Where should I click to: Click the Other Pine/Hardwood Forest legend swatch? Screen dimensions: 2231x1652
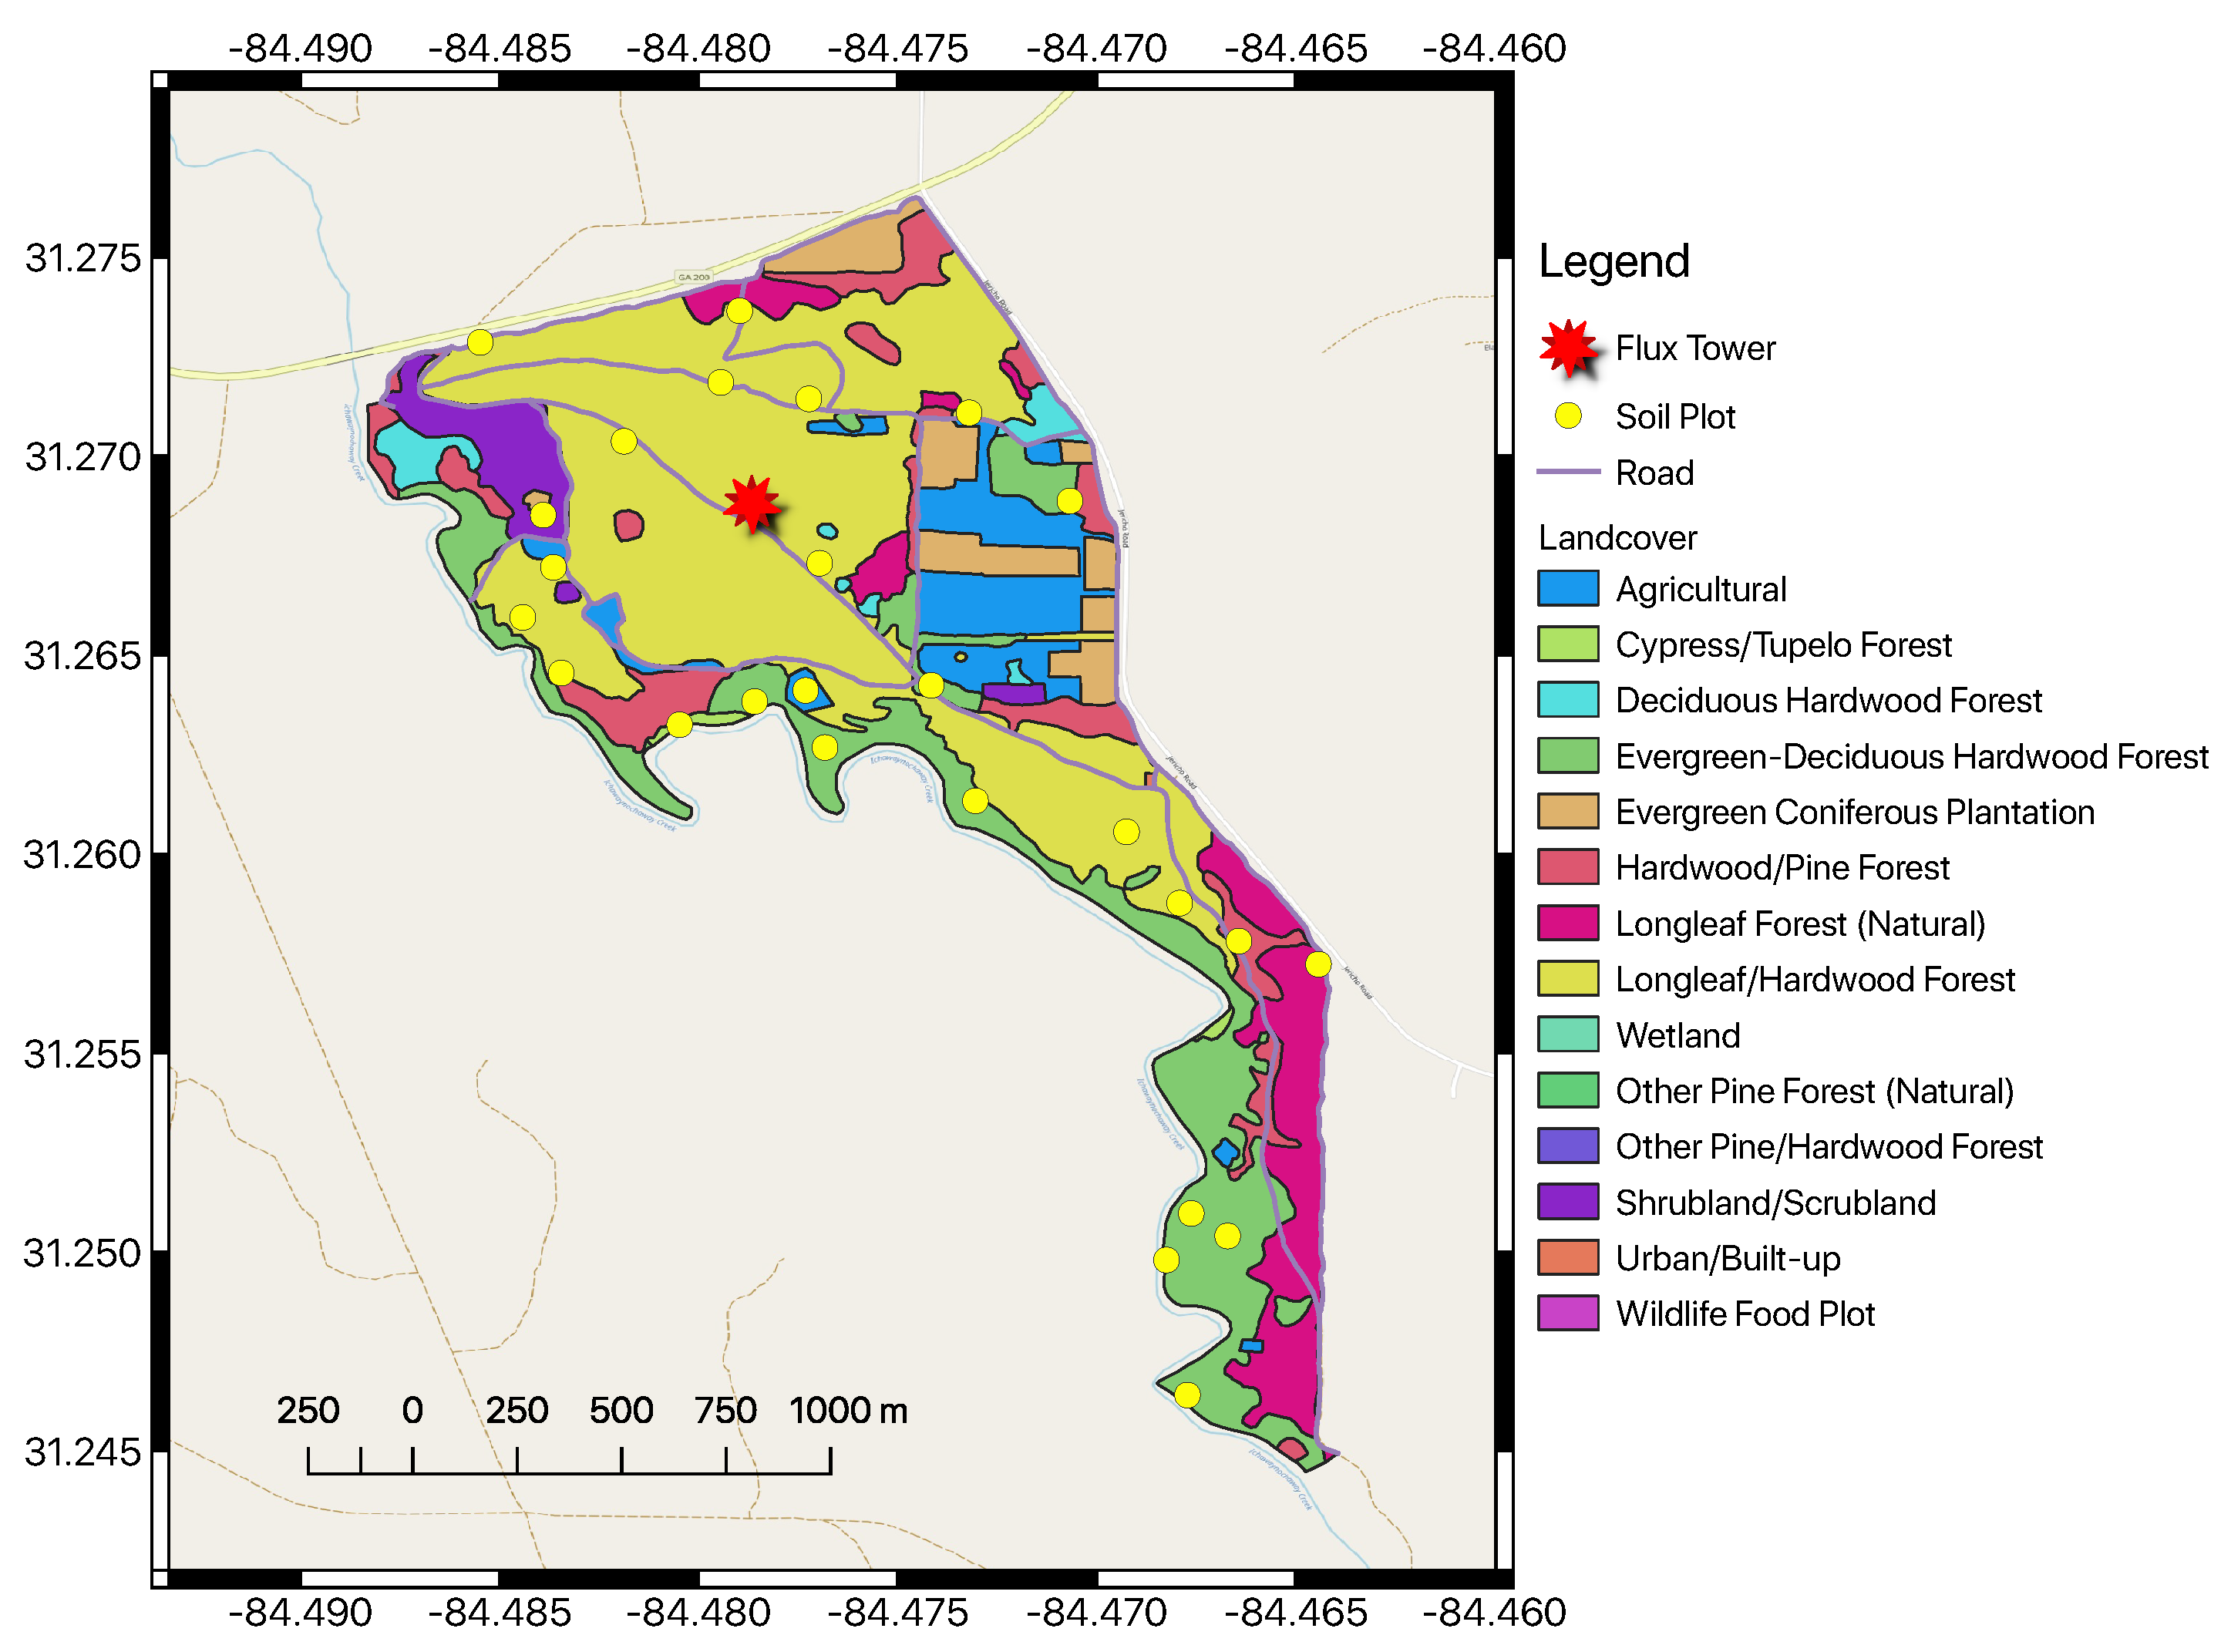1568,1146
